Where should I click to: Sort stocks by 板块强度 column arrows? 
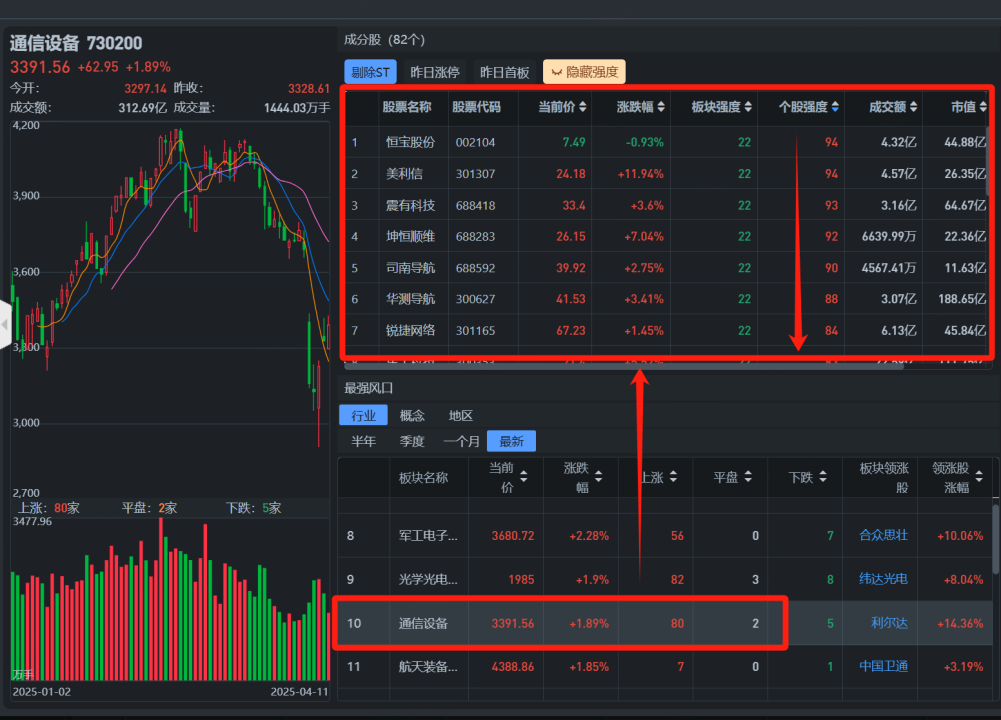[x=748, y=107]
